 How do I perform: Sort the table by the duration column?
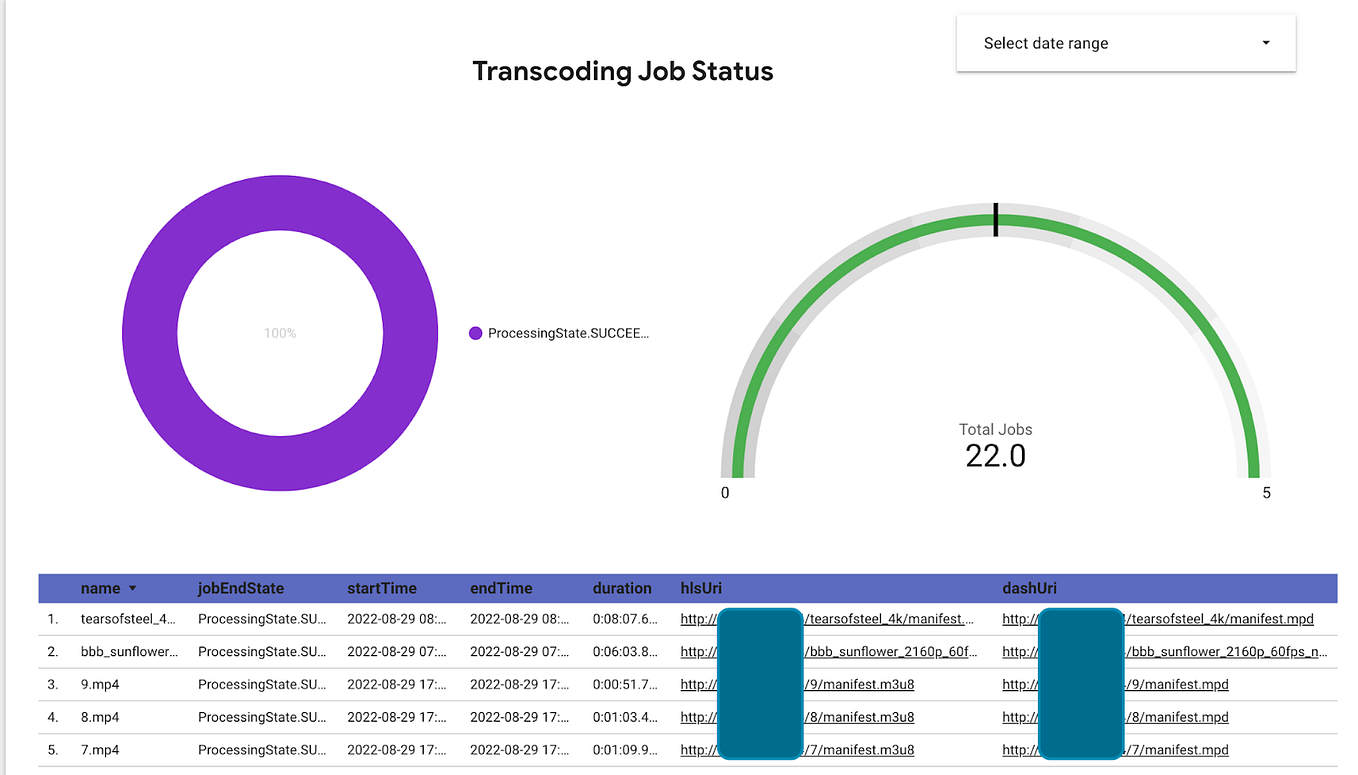coord(622,588)
